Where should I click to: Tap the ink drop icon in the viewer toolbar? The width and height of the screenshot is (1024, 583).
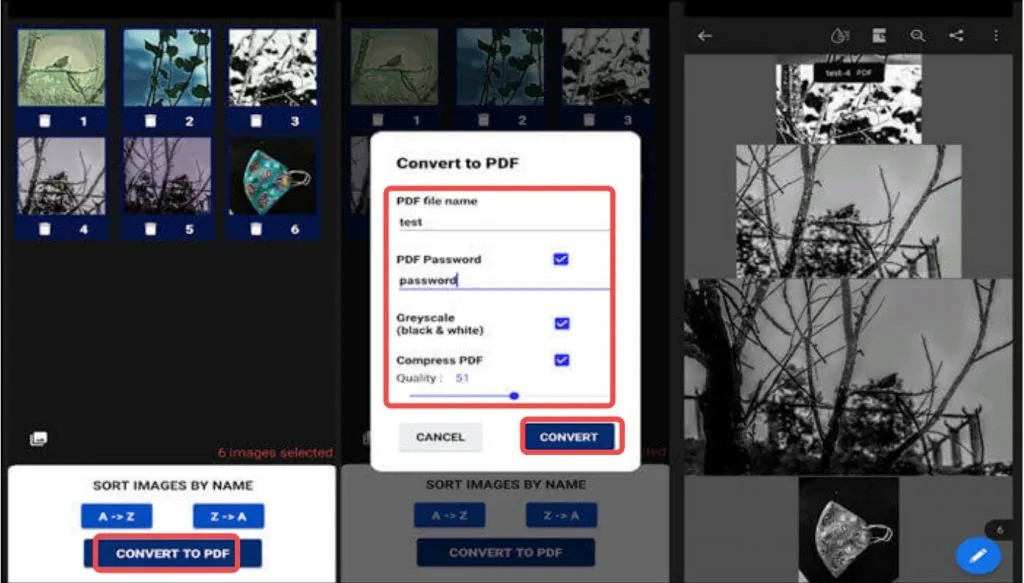(x=840, y=35)
